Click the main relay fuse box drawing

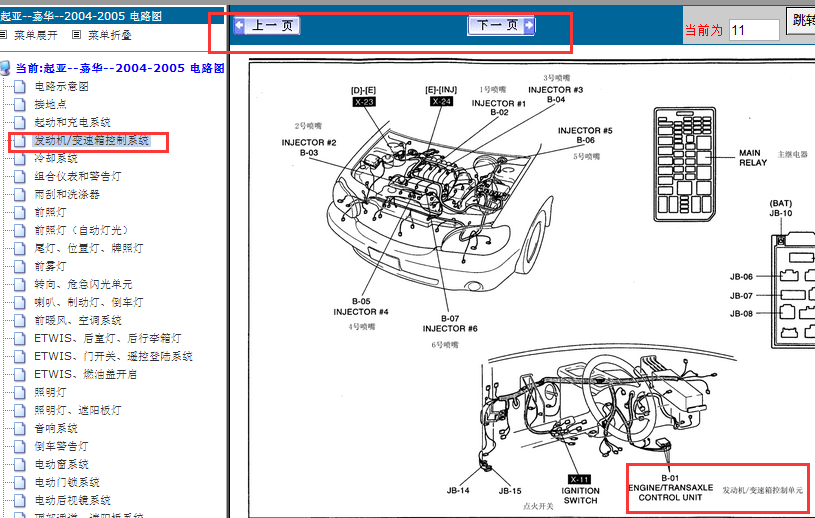click(685, 164)
